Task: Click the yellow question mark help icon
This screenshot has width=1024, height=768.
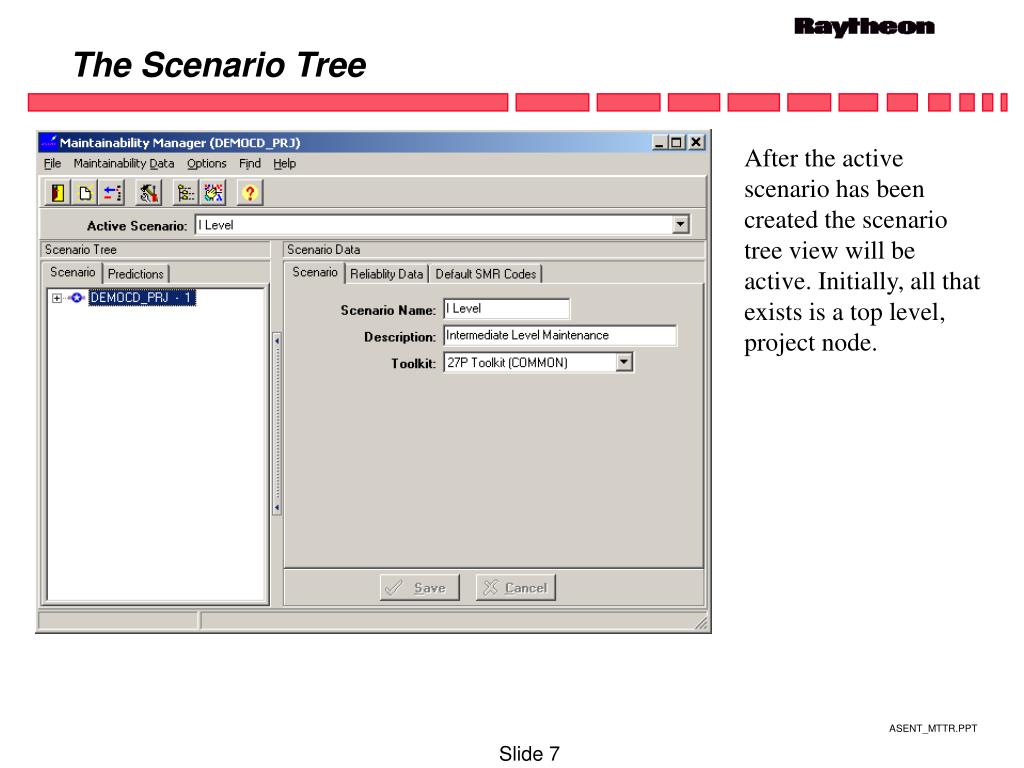Action: [249, 193]
